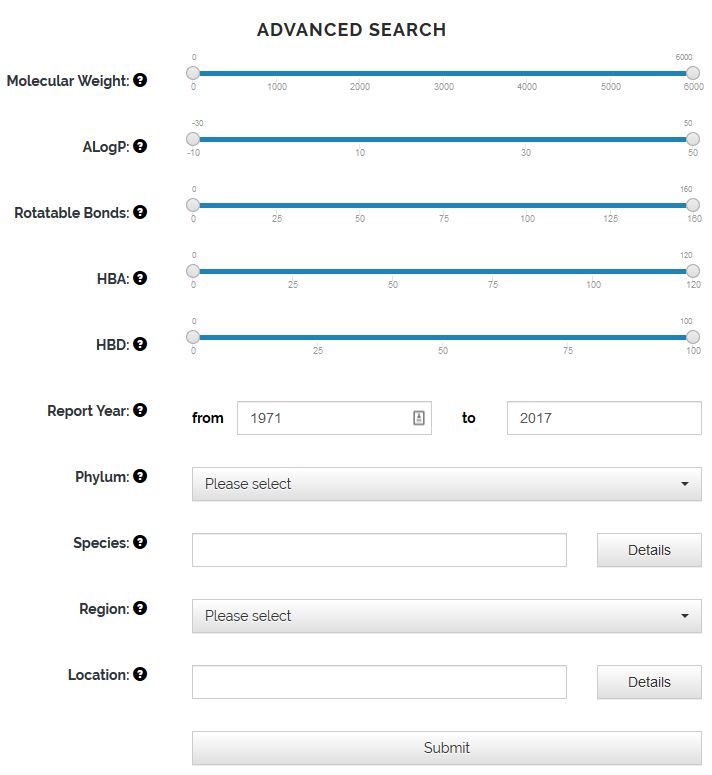The width and height of the screenshot is (712, 775).
Task: Click the Region help icon
Action: [x=140, y=608]
